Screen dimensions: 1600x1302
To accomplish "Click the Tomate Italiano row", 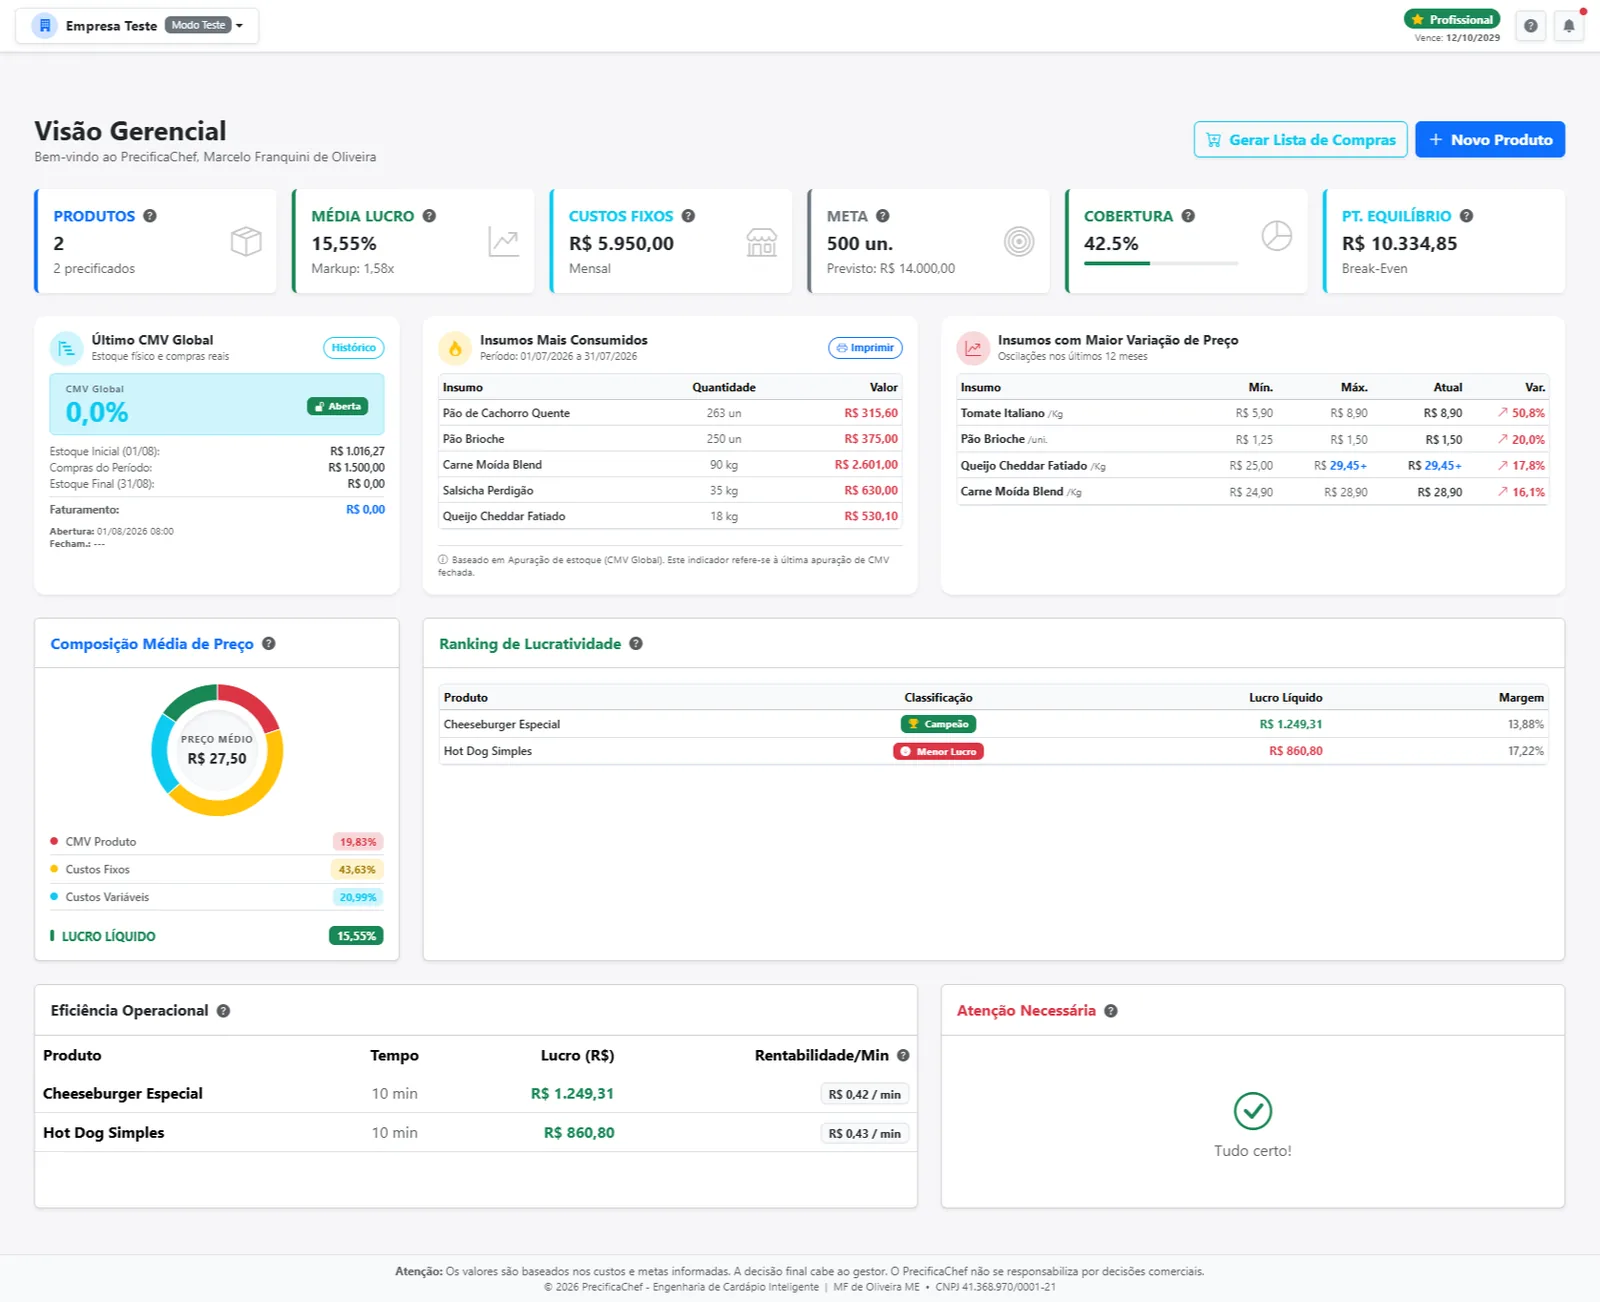I will click(x=1252, y=413).
